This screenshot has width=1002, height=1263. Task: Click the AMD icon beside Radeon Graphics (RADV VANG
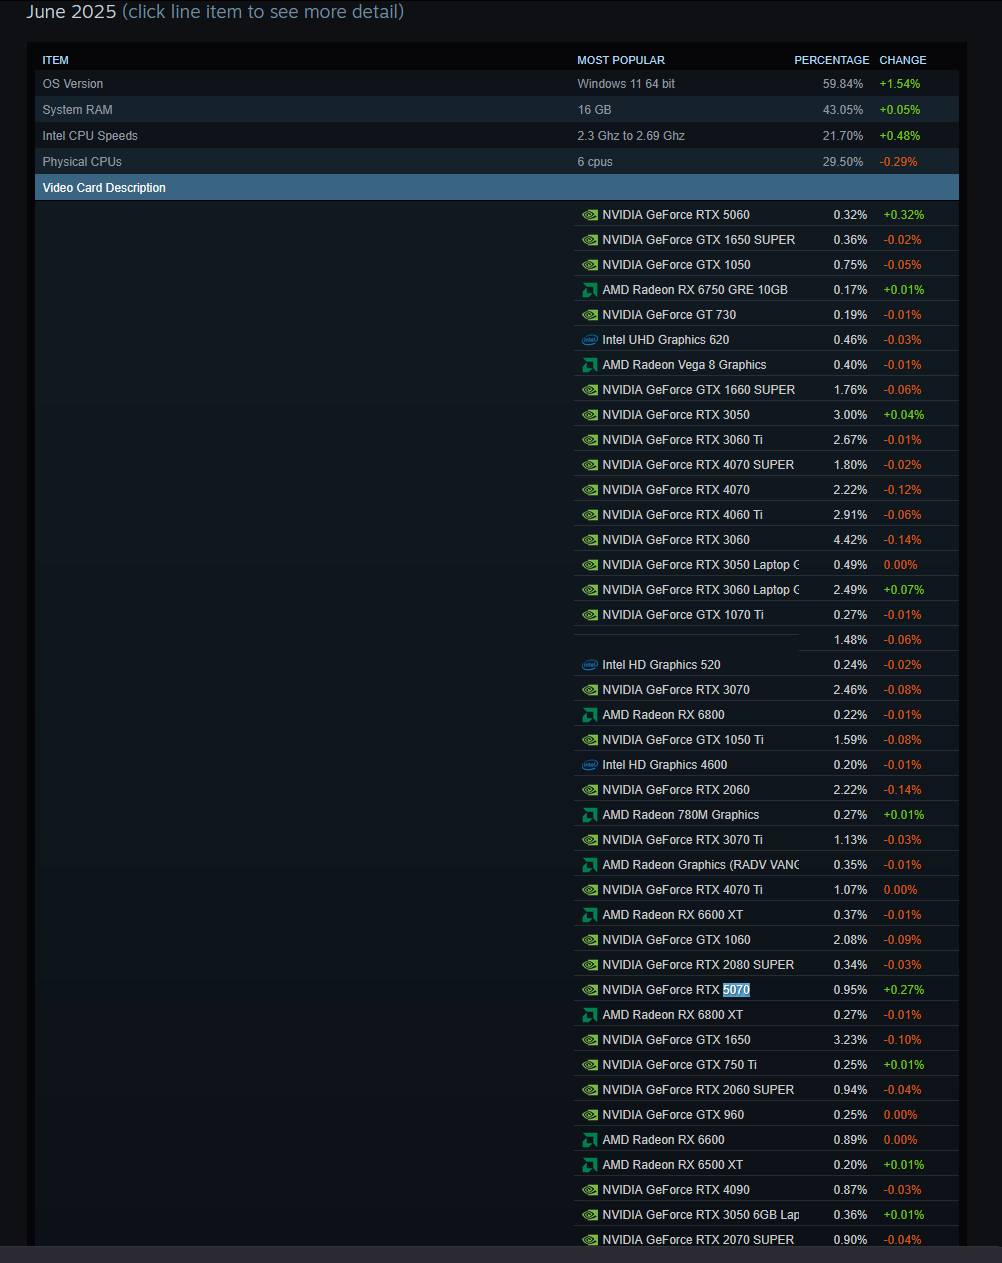pos(590,865)
